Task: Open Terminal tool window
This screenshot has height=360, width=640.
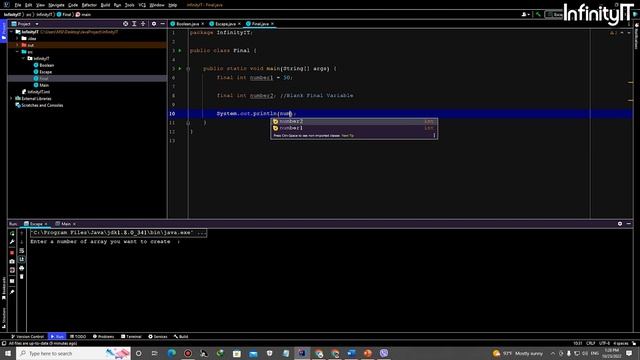Action: point(131,337)
